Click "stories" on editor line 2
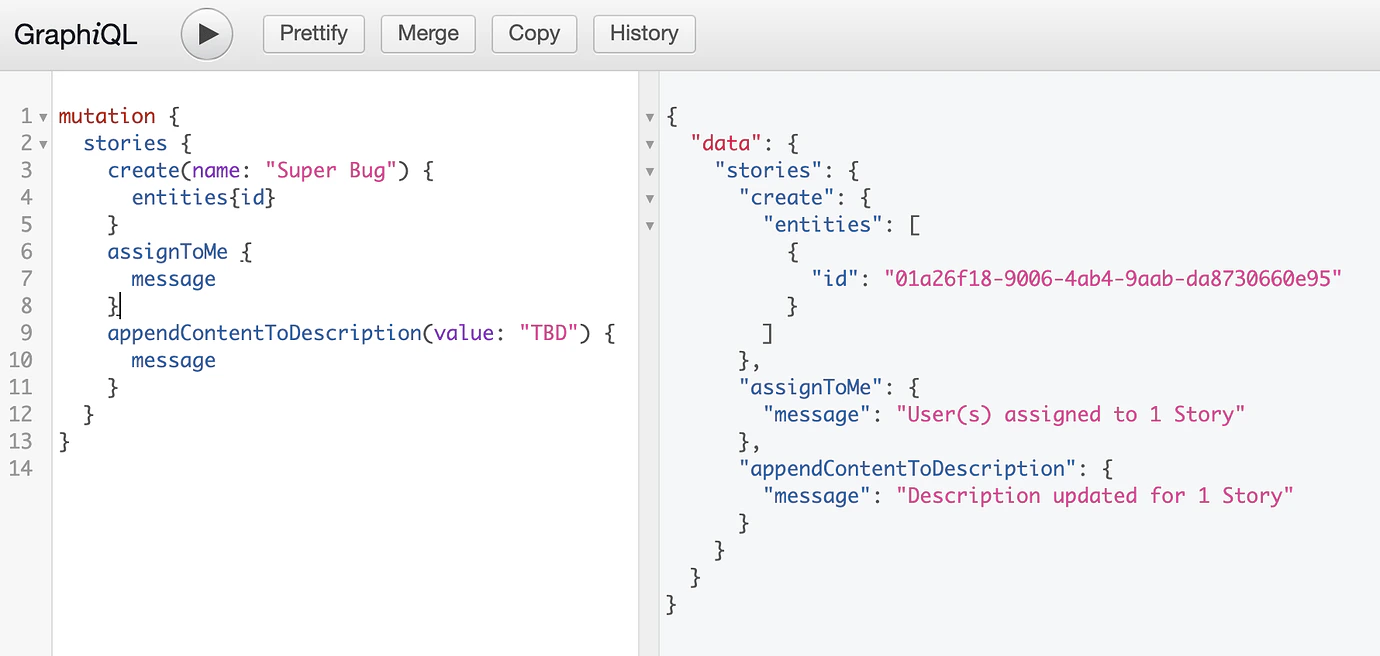 (125, 143)
